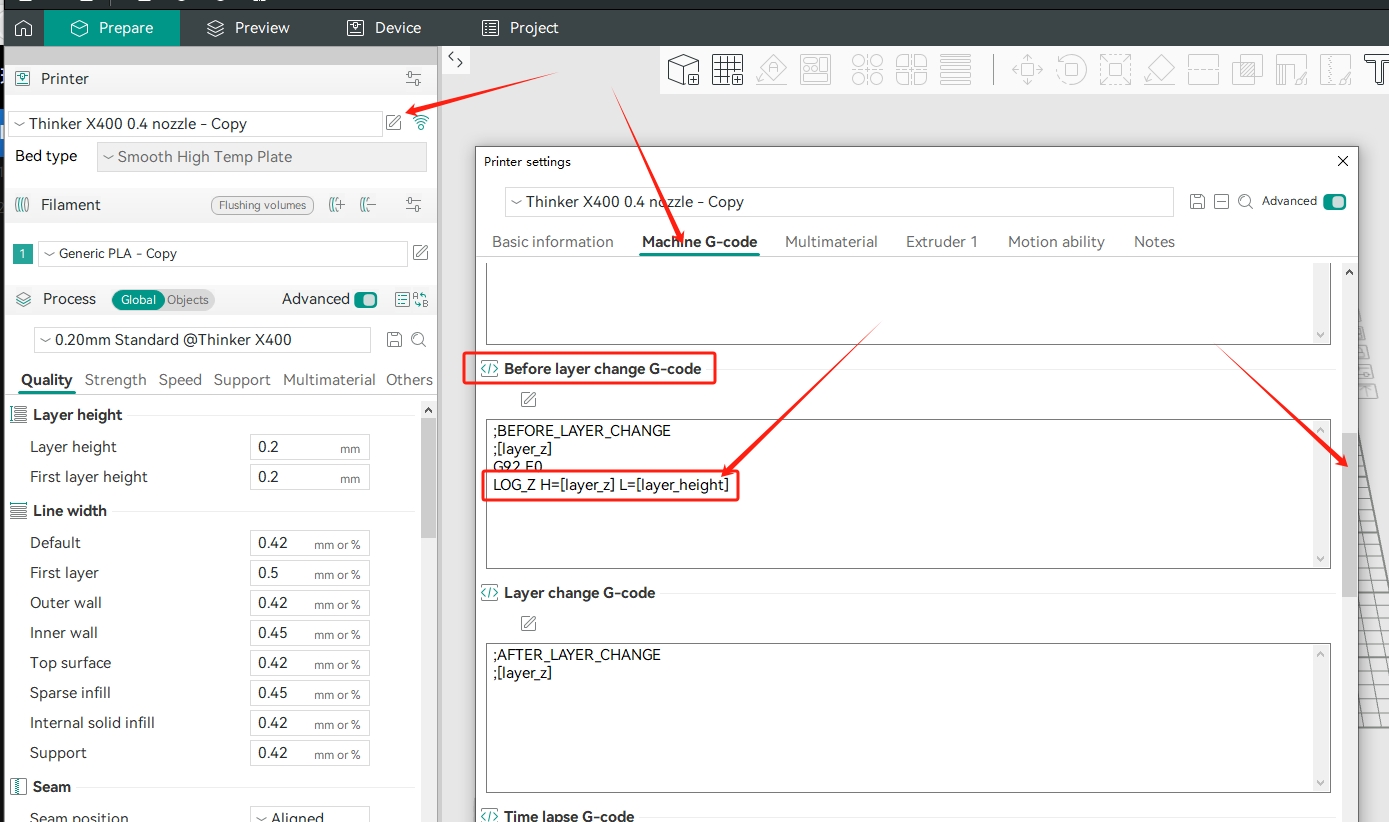Click the add filament icon

pyautogui.click(x=337, y=205)
